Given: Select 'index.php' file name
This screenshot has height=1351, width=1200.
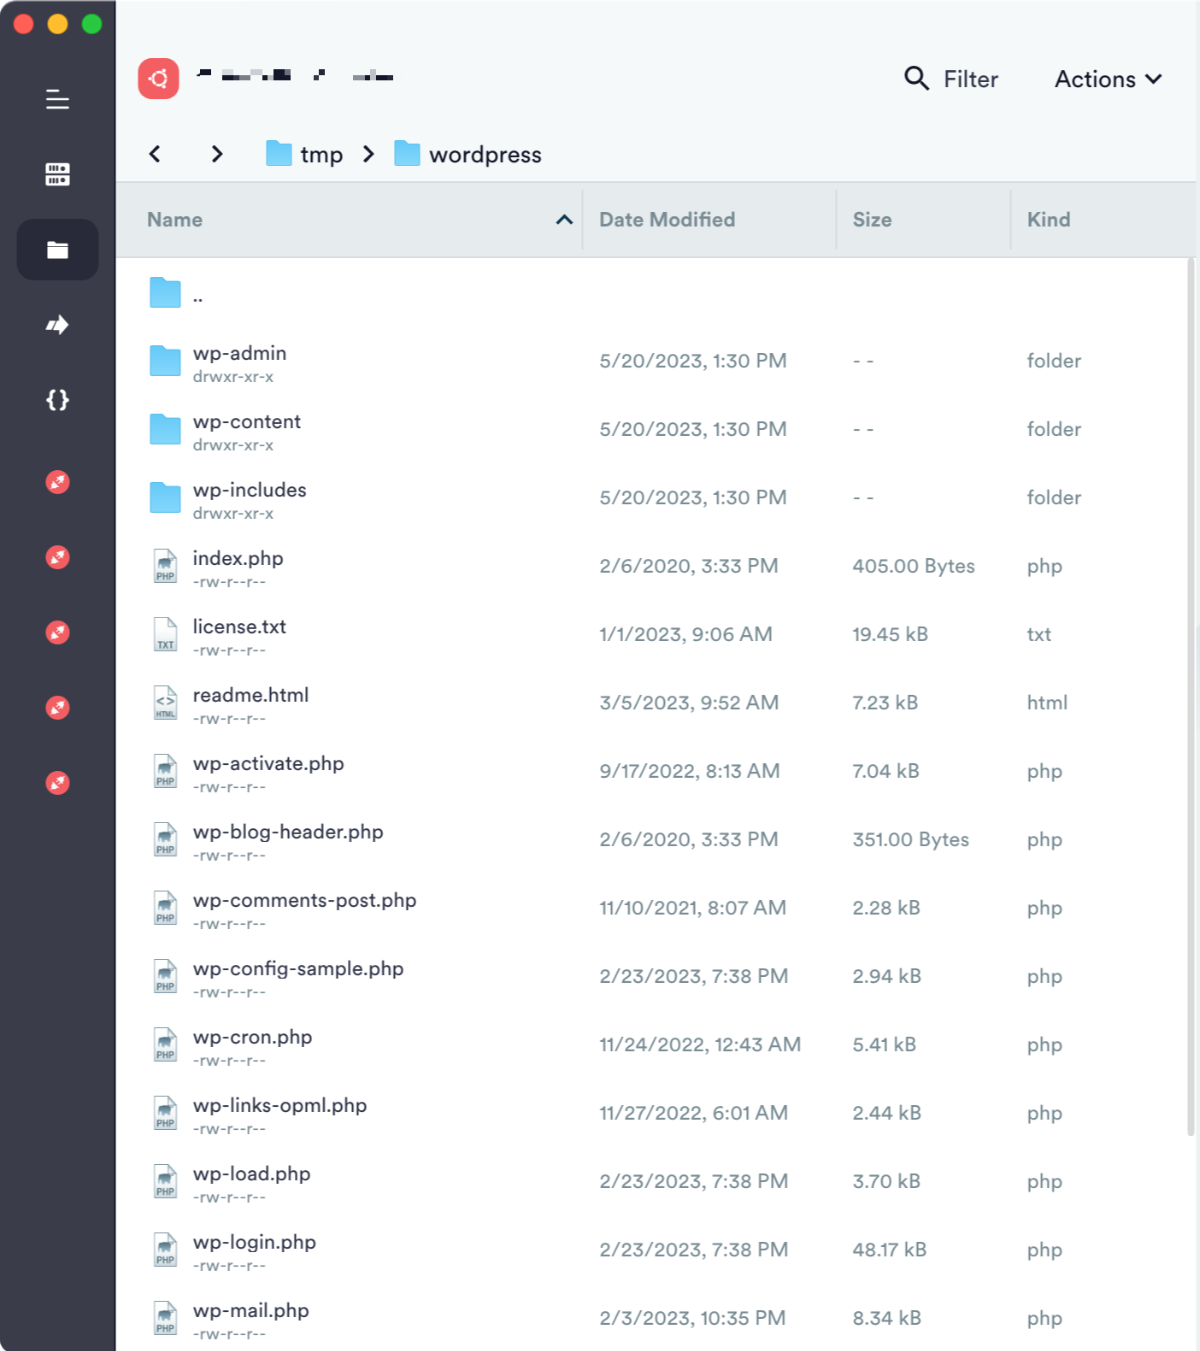Looking at the screenshot, I should click(x=238, y=558).
